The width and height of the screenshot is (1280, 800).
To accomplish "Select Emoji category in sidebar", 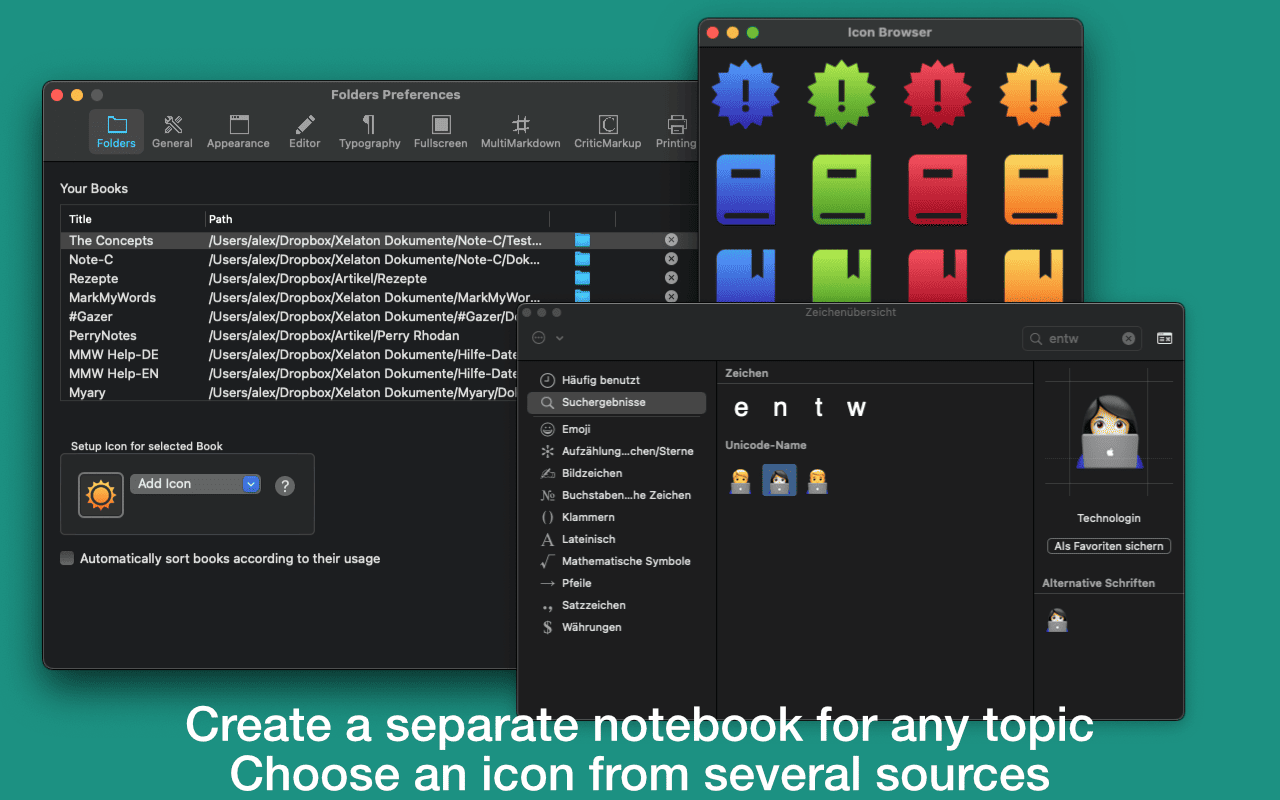I will (575, 429).
